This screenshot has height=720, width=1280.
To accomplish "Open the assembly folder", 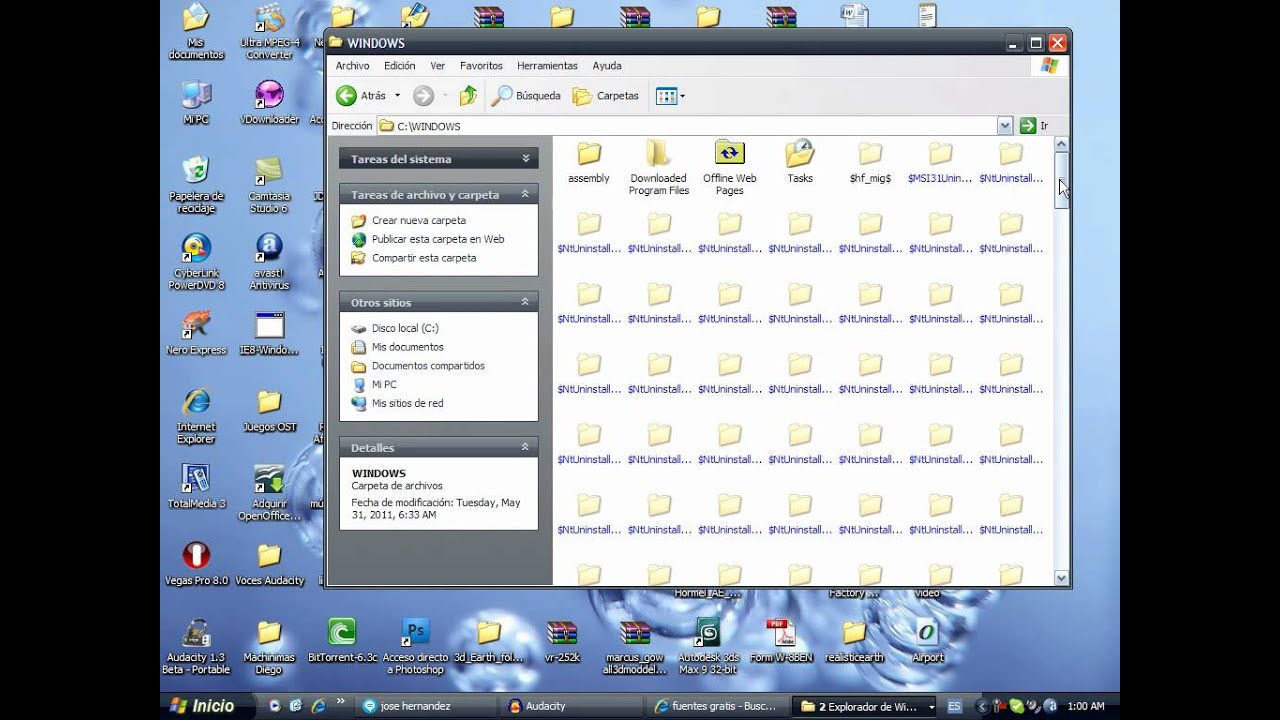I will coord(588,162).
